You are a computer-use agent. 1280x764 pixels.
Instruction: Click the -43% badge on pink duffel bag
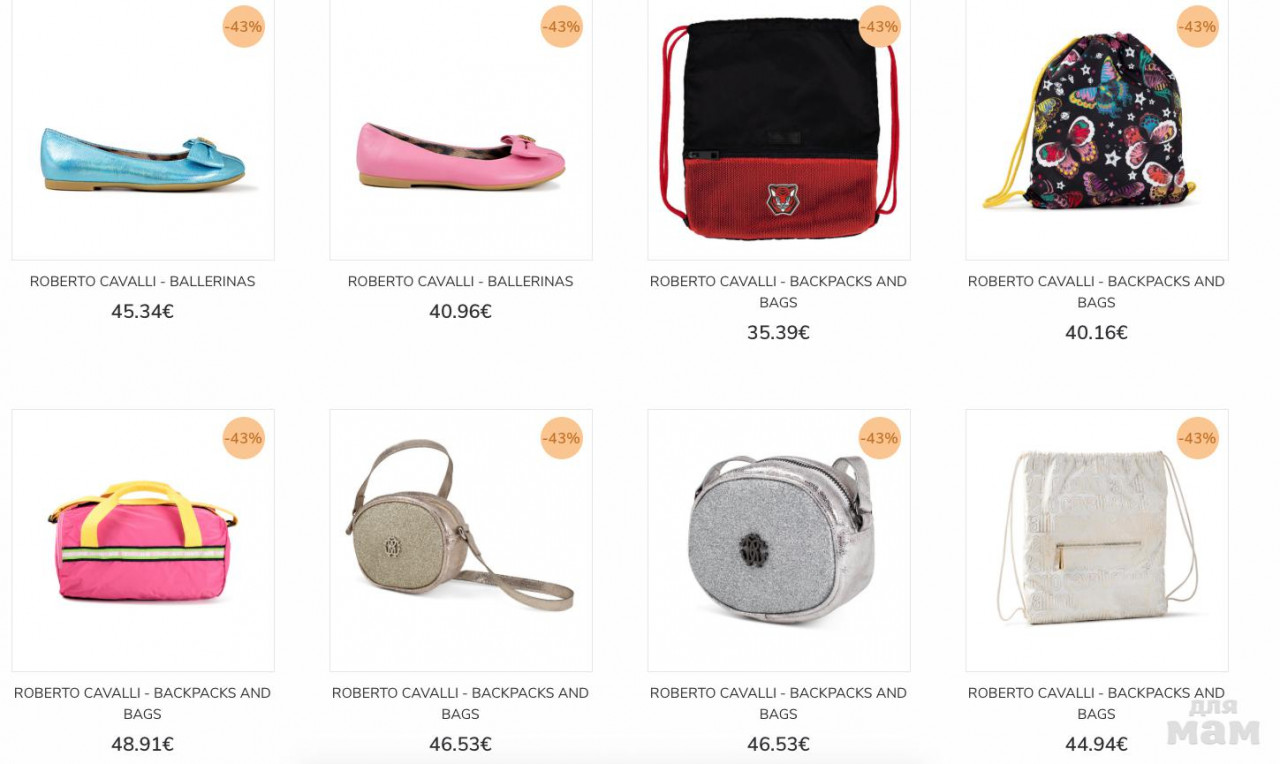243,438
